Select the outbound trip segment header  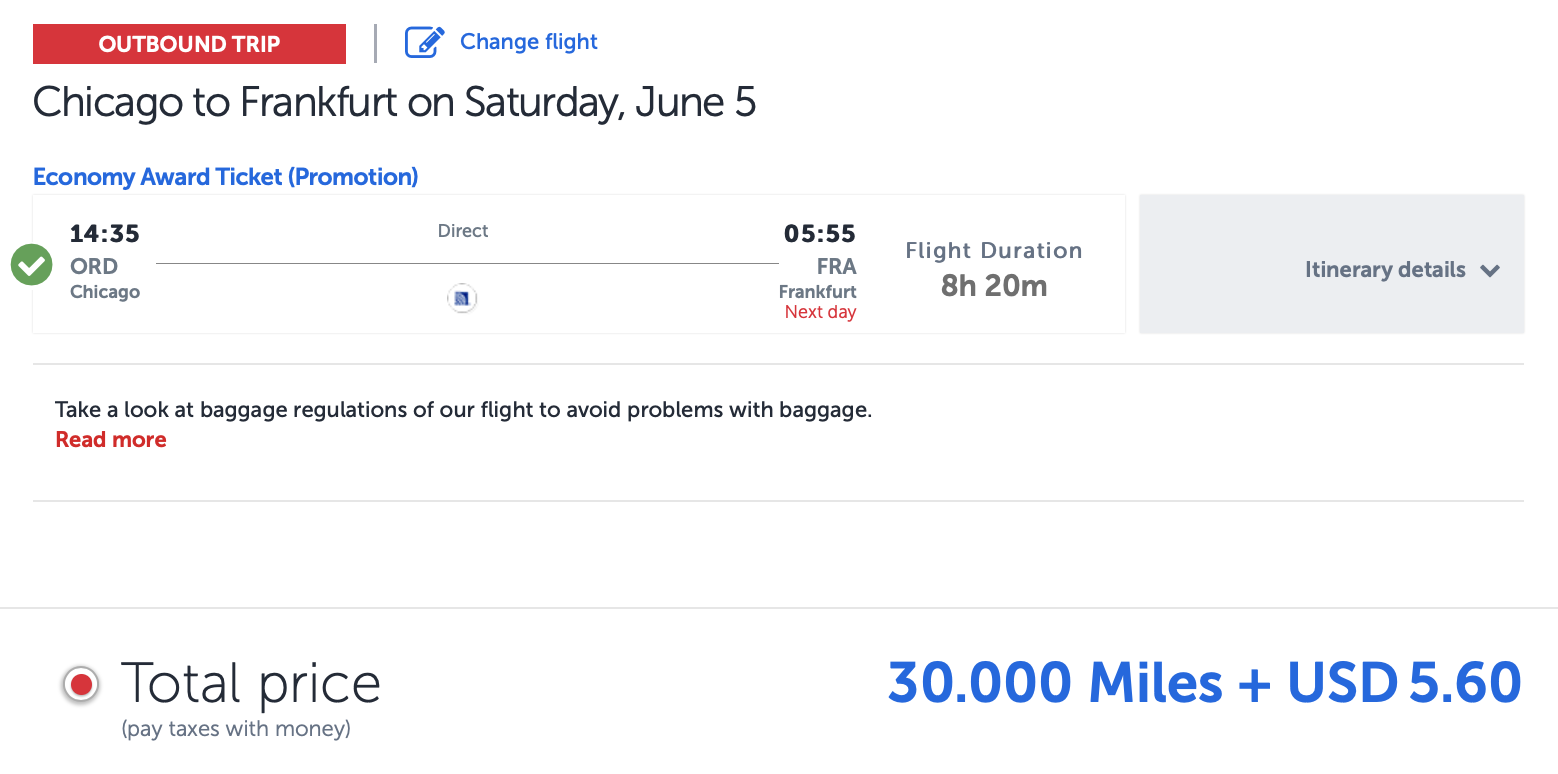coord(189,43)
